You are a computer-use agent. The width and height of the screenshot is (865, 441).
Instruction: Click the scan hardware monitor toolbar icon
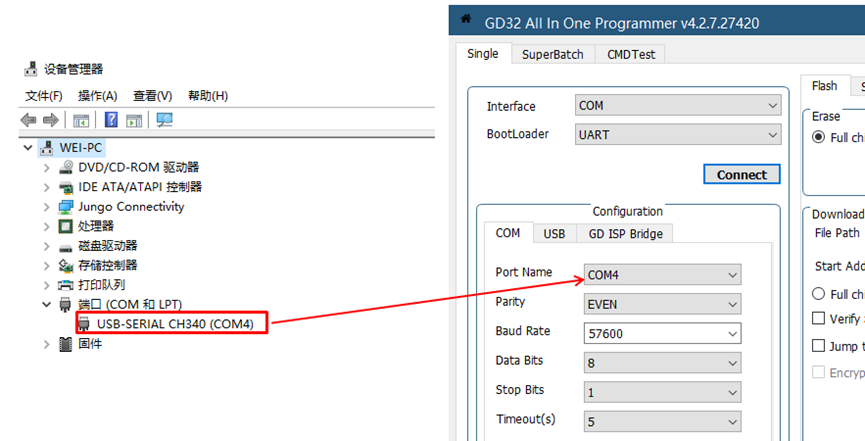pyautogui.click(x=164, y=120)
